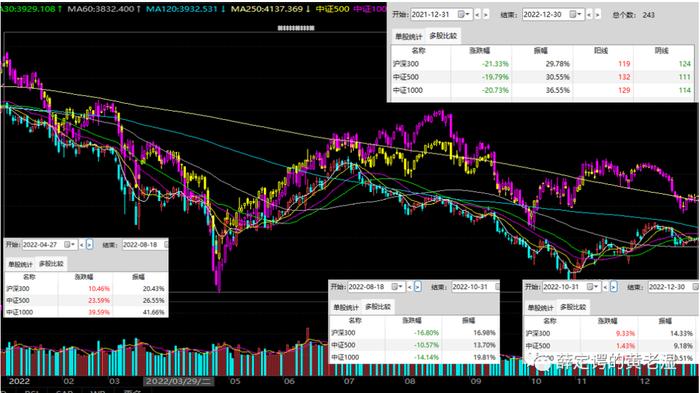The width and height of the screenshot is (700, 393).
Task: Switch to 单股统计 tab in April-August panel
Action: [20, 264]
